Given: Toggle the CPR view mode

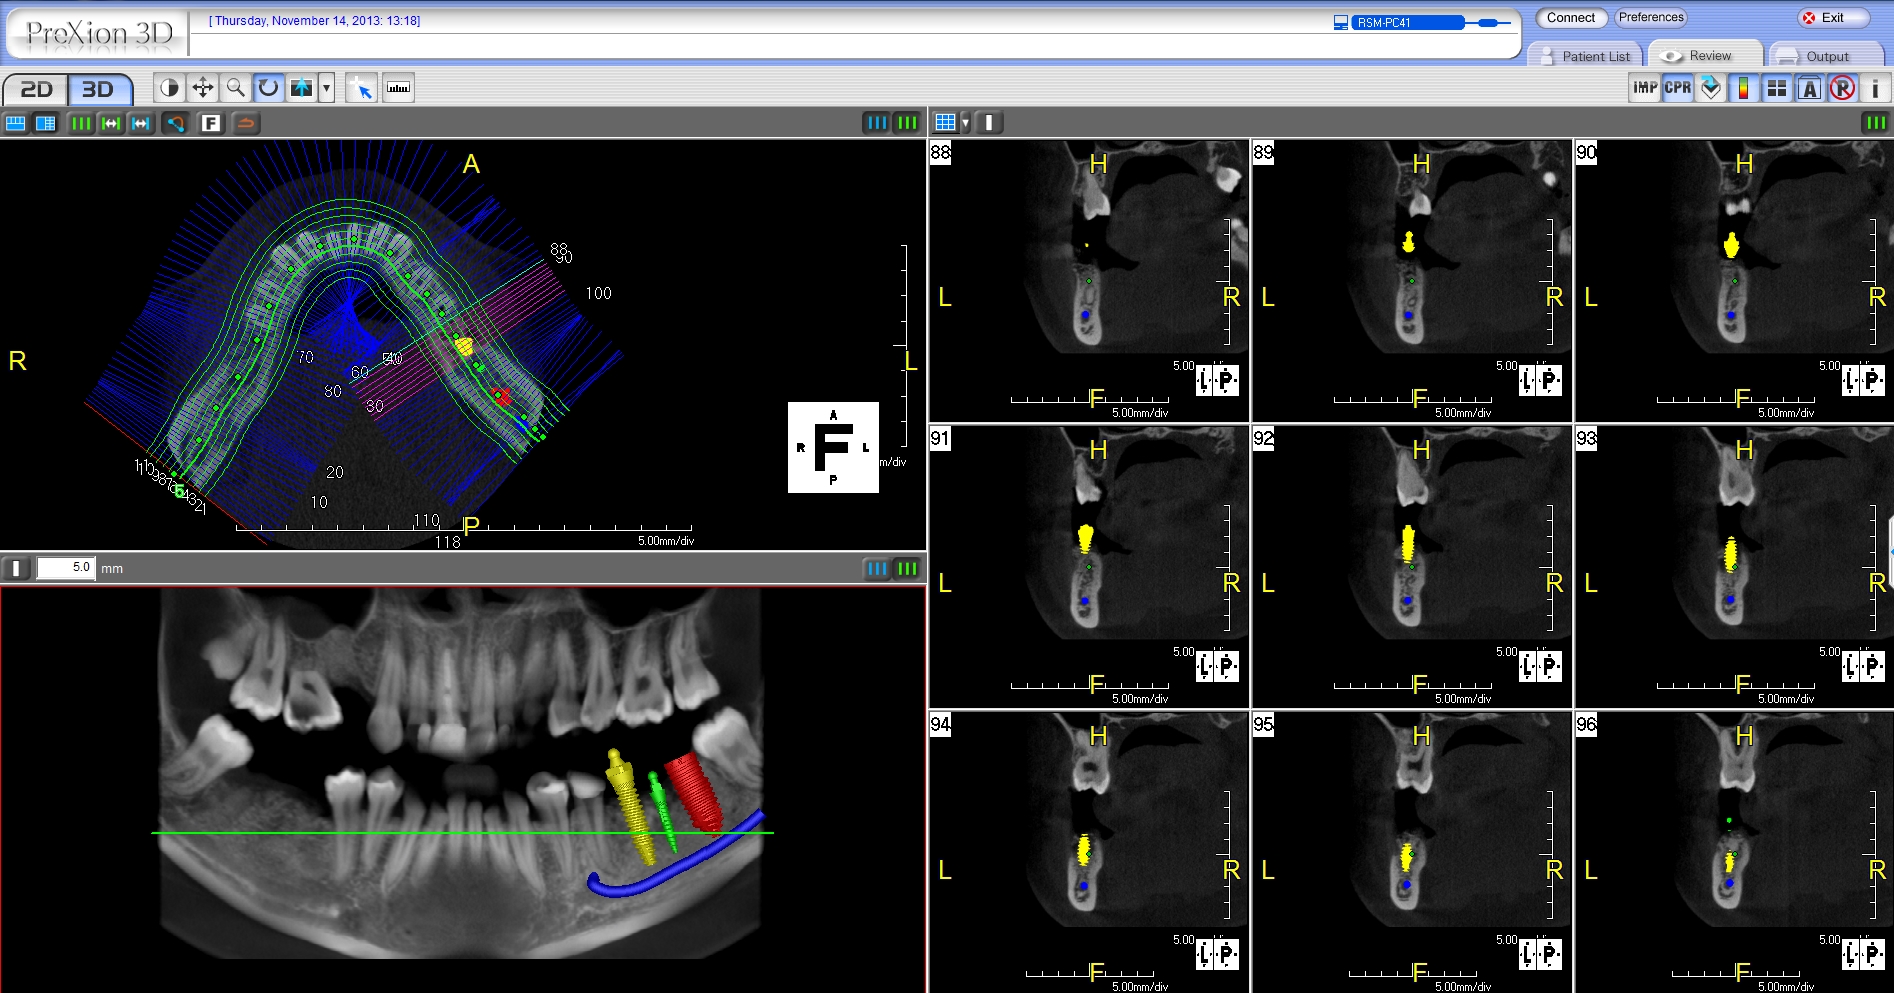Looking at the screenshot, I should [1678, 88].
